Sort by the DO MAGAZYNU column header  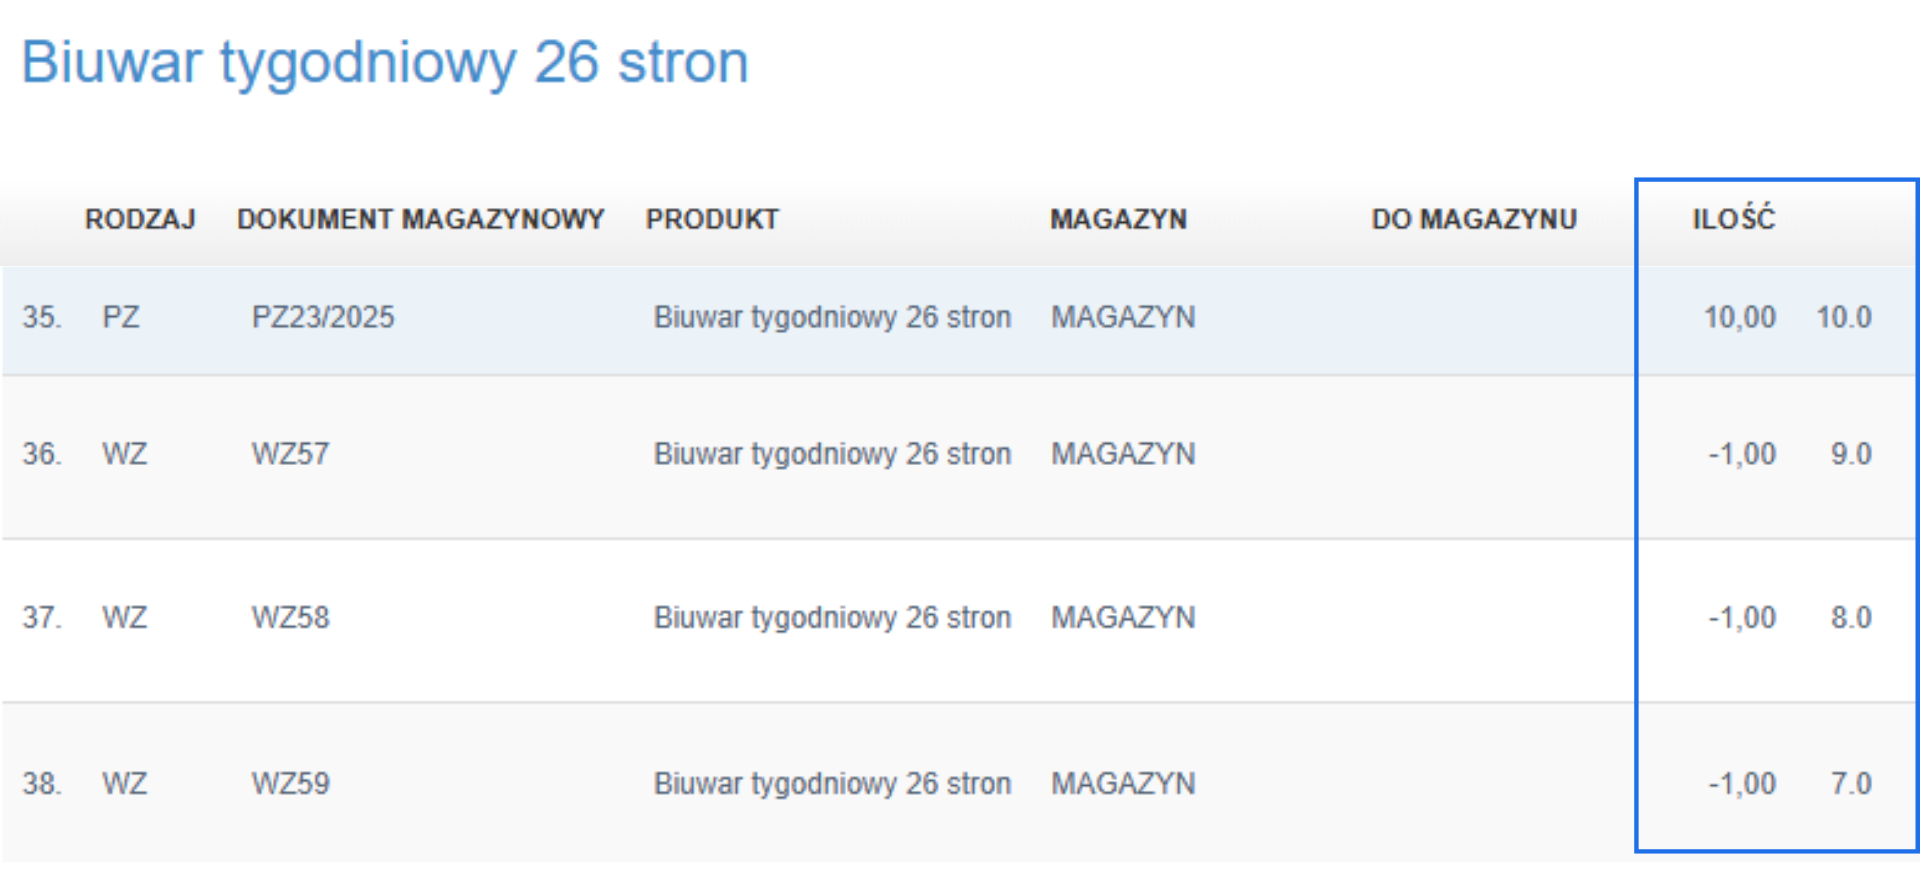(x=1474, y=218)
